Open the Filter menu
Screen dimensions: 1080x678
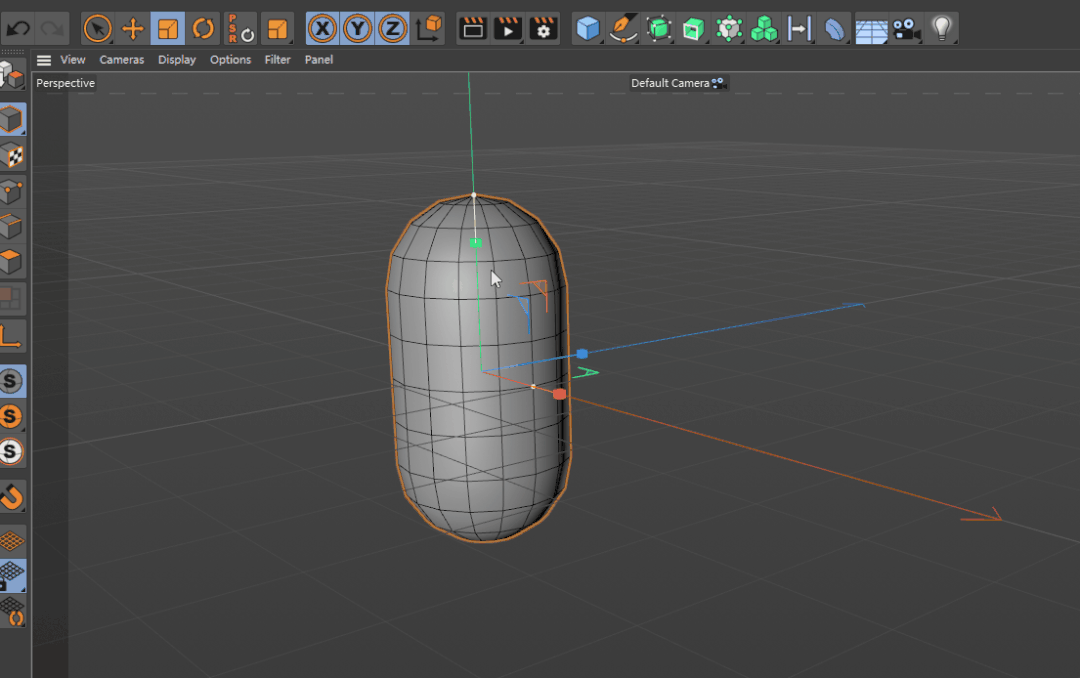tap(278, 60)
